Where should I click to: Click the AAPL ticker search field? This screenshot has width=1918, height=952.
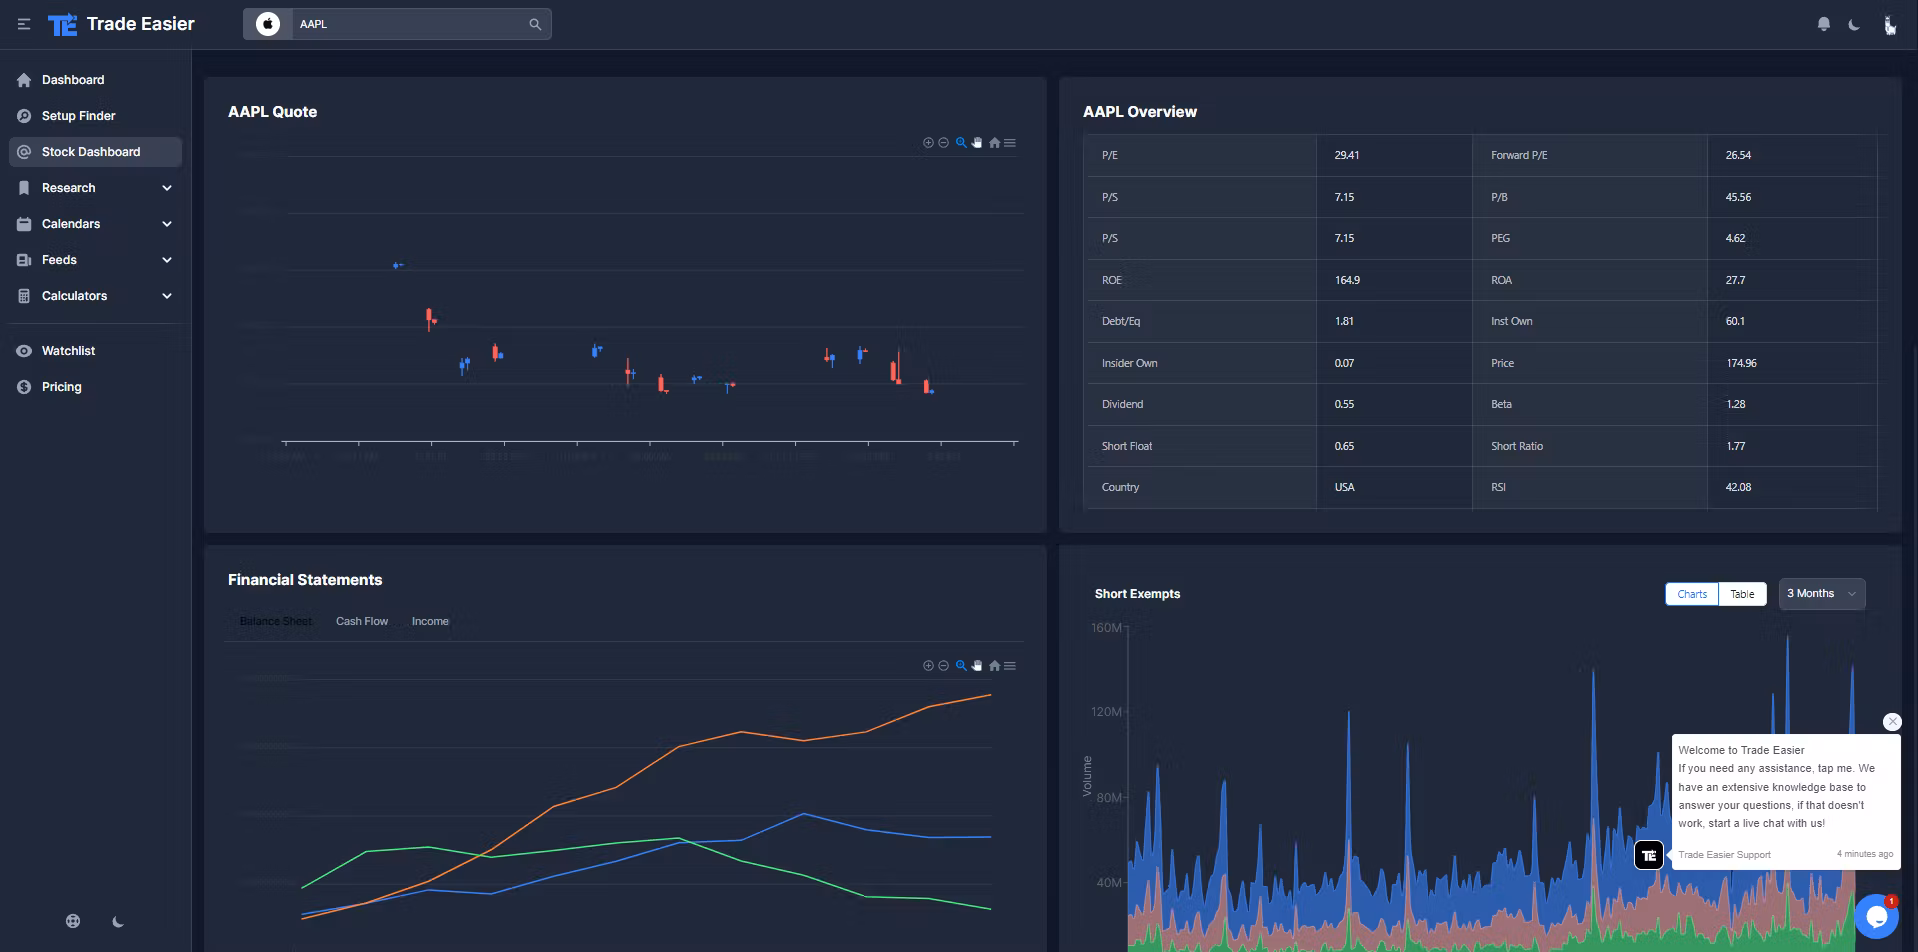point(410,24)
